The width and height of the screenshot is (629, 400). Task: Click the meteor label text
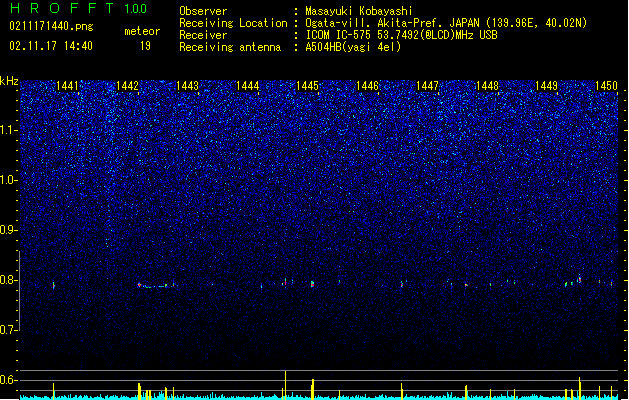(x=142, y=31)
